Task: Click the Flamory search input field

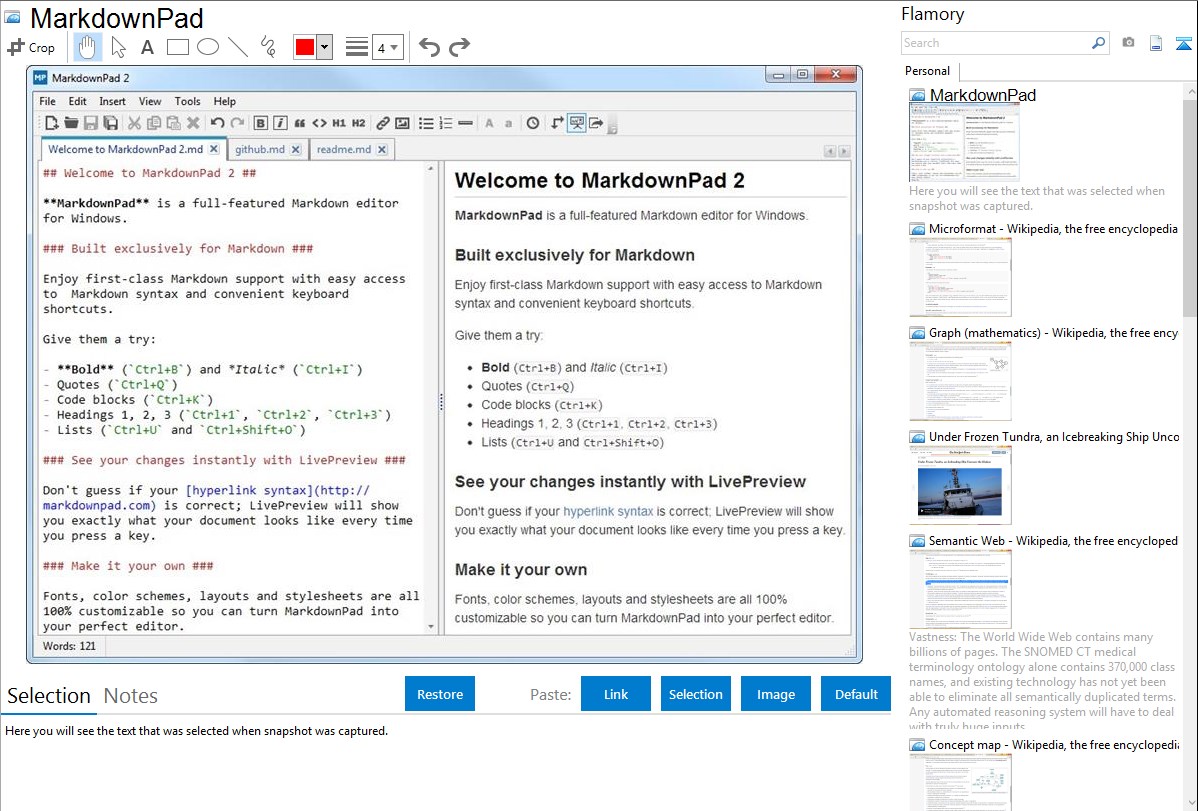Action: [x=996, y=43]
